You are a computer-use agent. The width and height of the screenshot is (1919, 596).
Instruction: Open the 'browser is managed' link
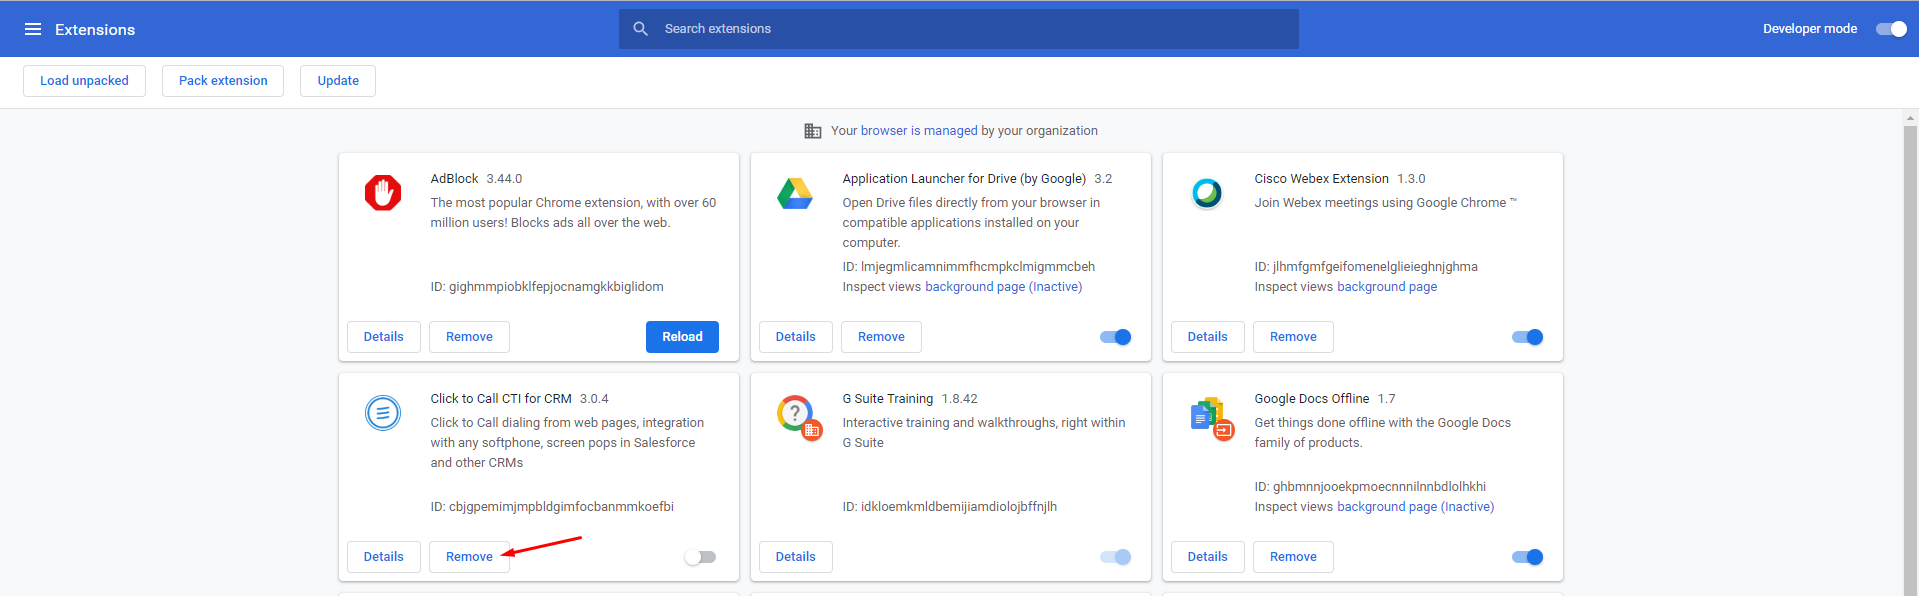coord(919,131)
